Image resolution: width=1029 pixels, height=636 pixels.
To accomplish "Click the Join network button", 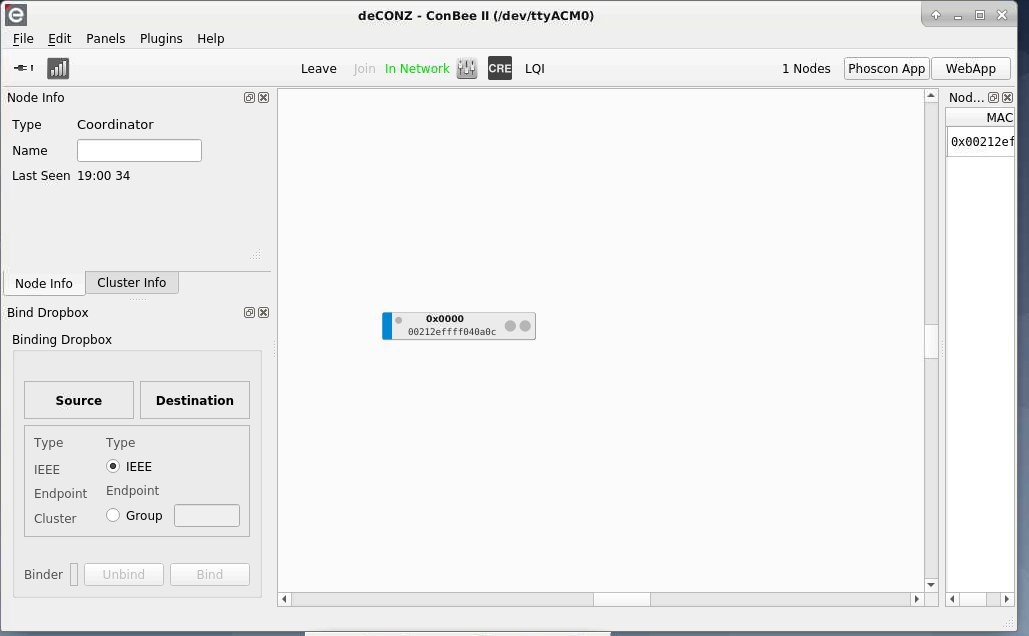I will [x=364, y=68].
